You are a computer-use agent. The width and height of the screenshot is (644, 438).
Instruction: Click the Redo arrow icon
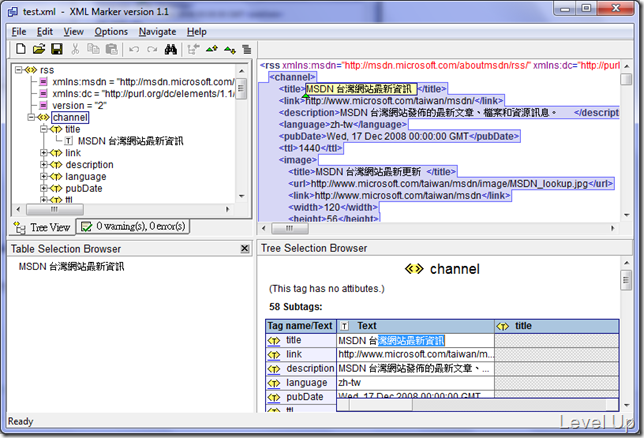(152, 50)
